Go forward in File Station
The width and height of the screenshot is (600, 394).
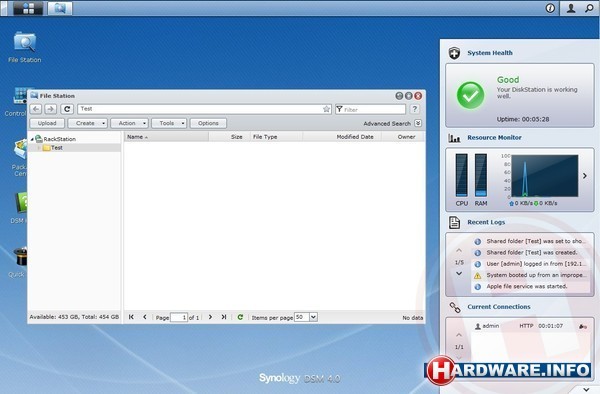point(51,109)
